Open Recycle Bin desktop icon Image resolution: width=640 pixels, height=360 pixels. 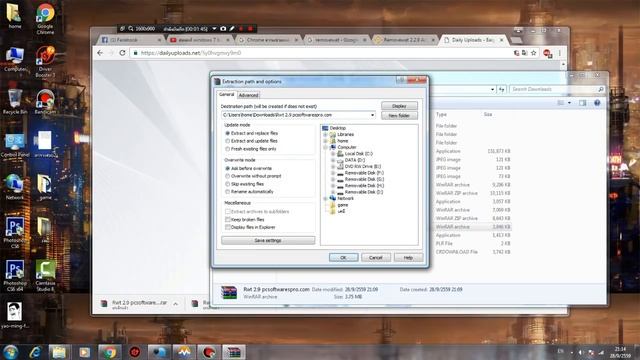[x=15, y=102]
